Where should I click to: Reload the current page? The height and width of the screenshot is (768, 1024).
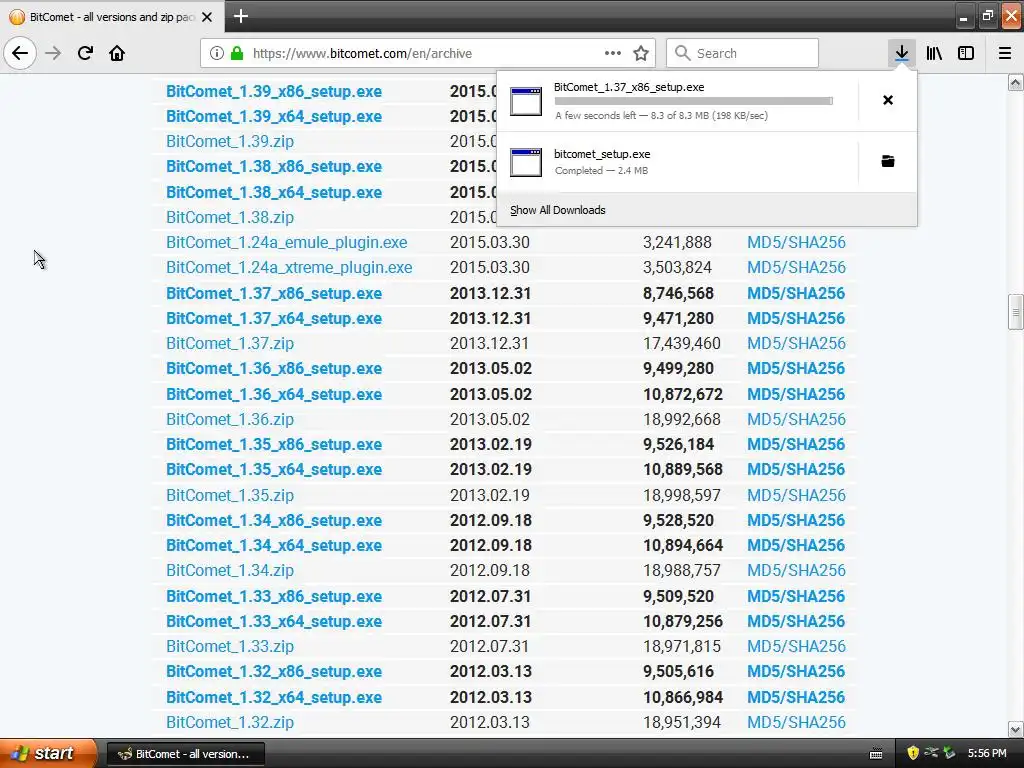85,53
